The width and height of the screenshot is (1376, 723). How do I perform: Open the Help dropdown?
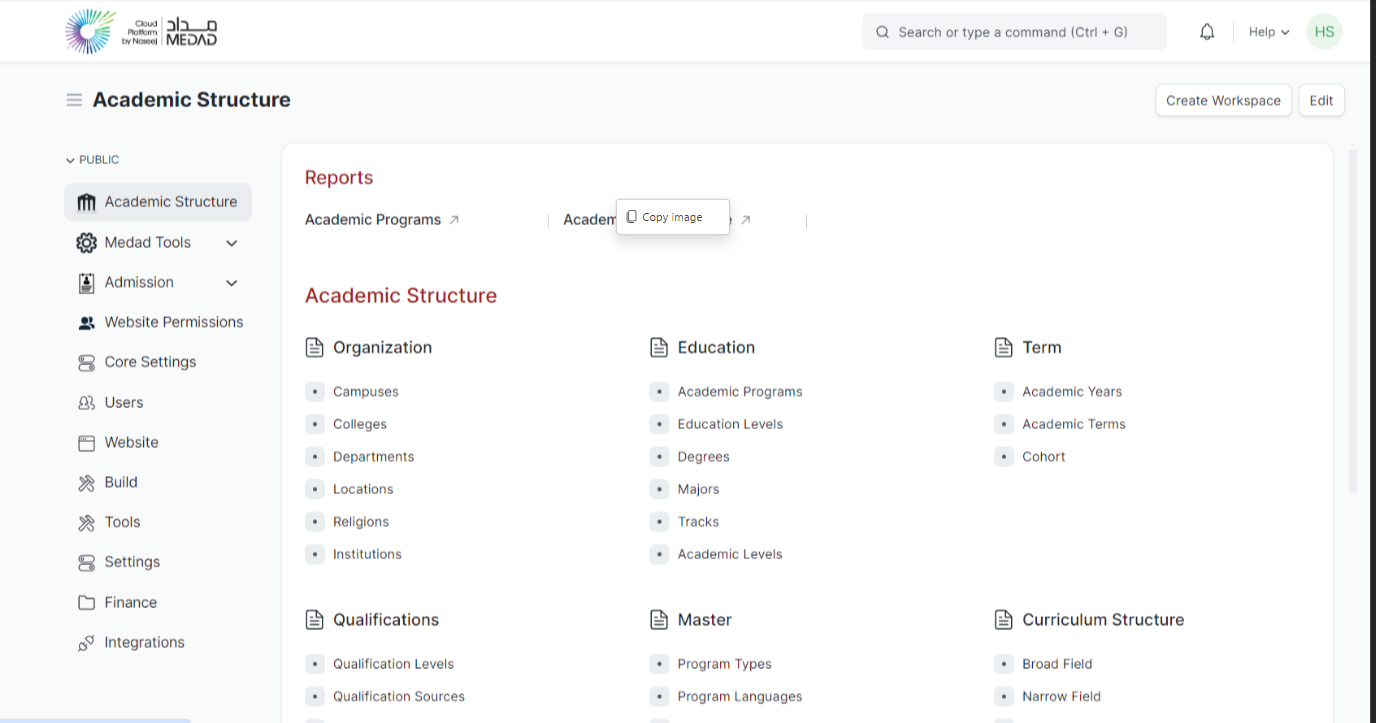click(x=1268, y=31)
